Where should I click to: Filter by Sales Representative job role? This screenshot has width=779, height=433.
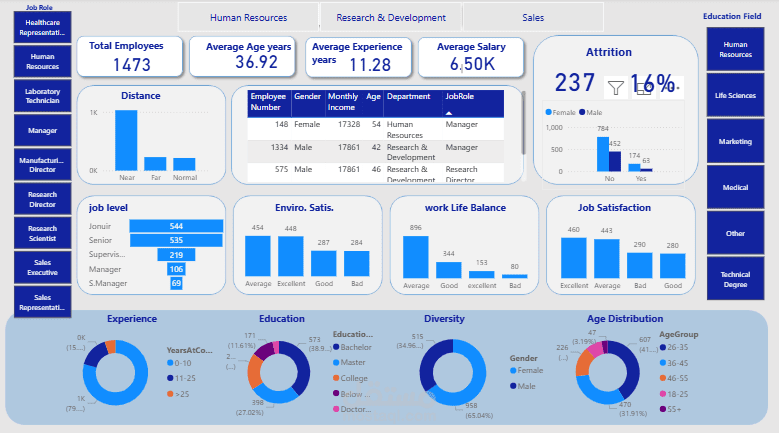(x=43, y=302)
